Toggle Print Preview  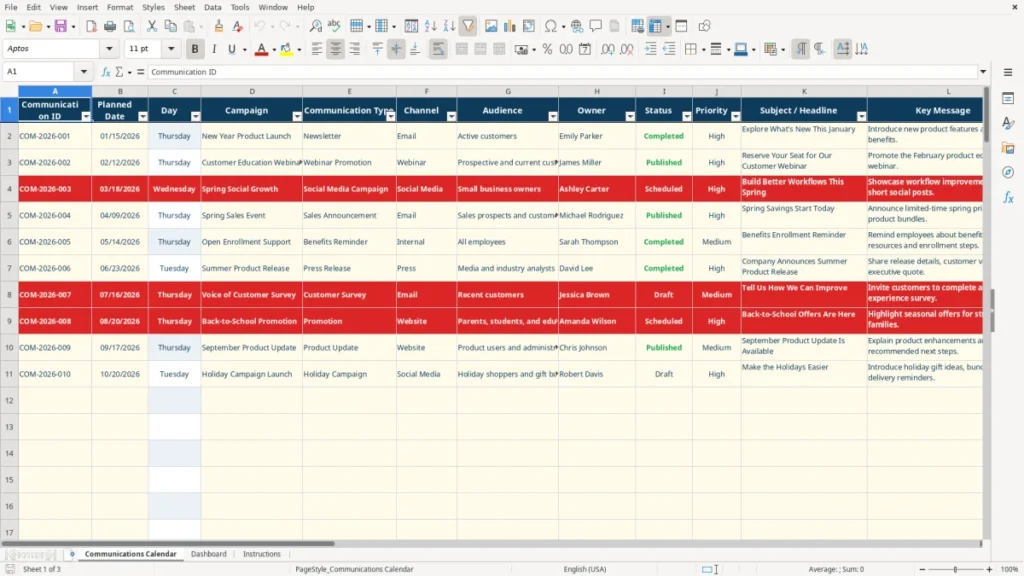coord(129,26)
